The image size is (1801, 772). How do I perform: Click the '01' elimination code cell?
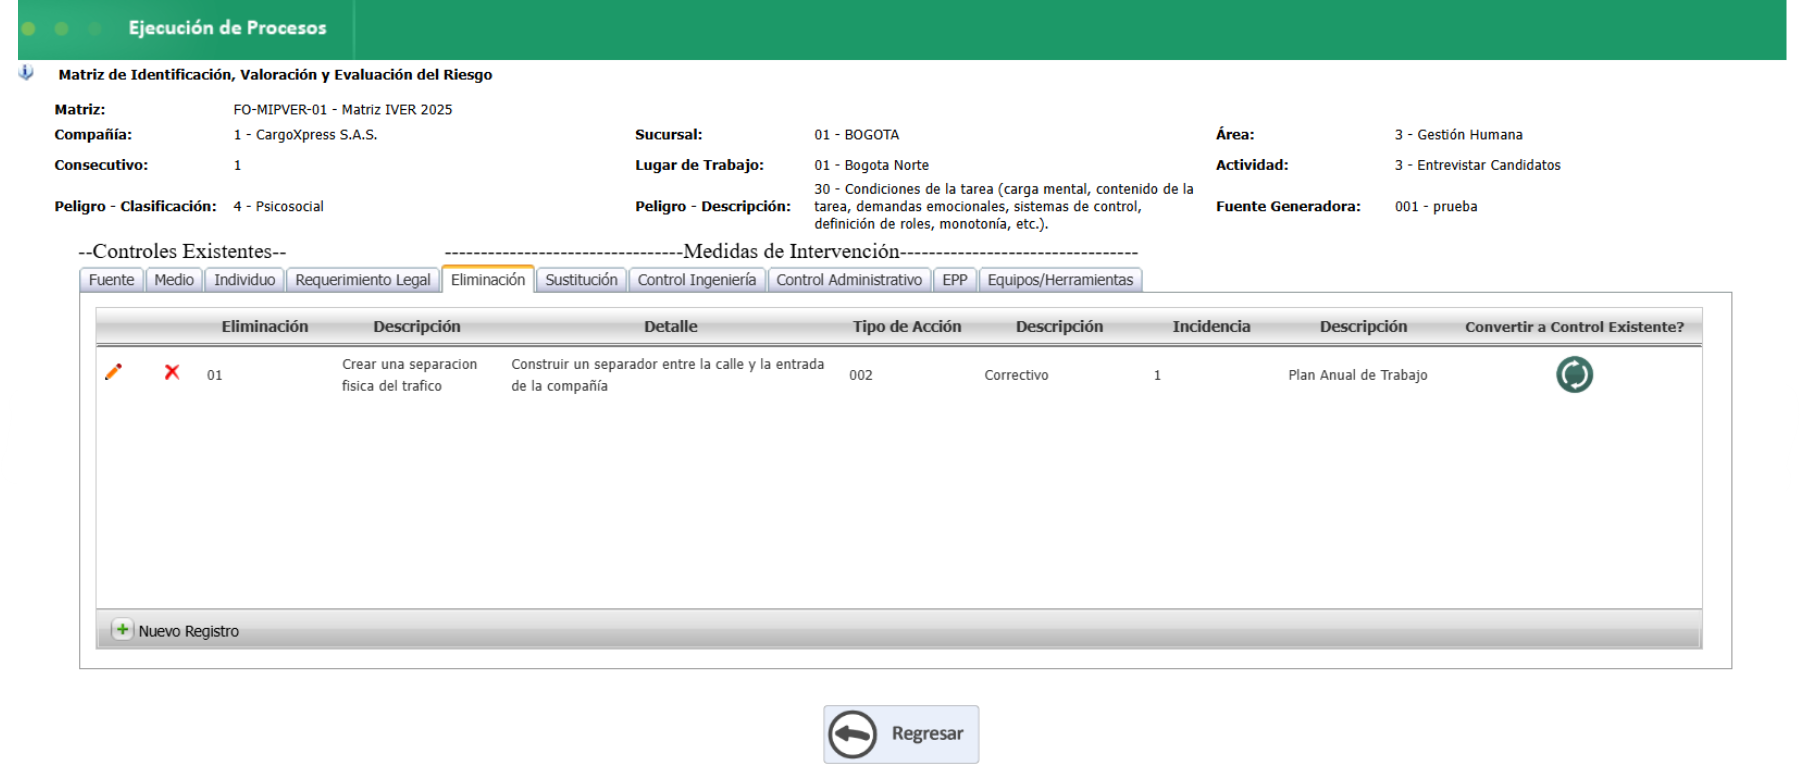click(215, 375)
